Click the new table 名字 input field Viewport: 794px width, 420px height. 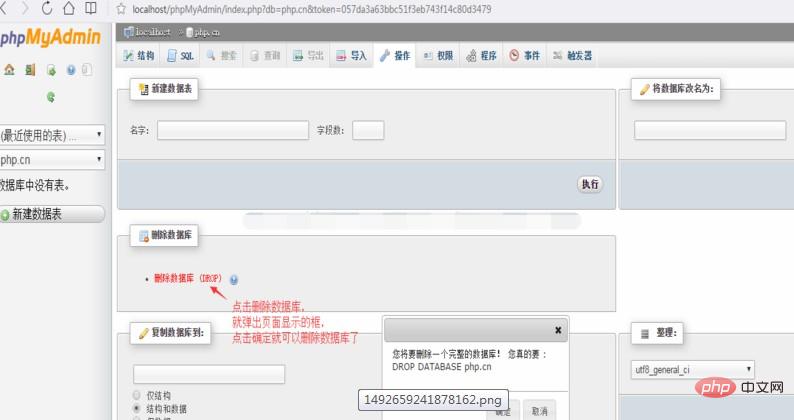coord(233,130)
